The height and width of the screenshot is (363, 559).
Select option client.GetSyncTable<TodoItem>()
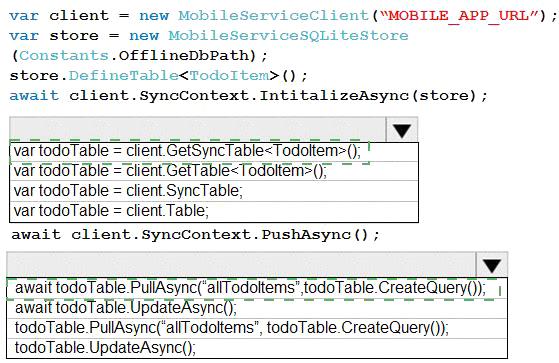click(x=214, y=151)
